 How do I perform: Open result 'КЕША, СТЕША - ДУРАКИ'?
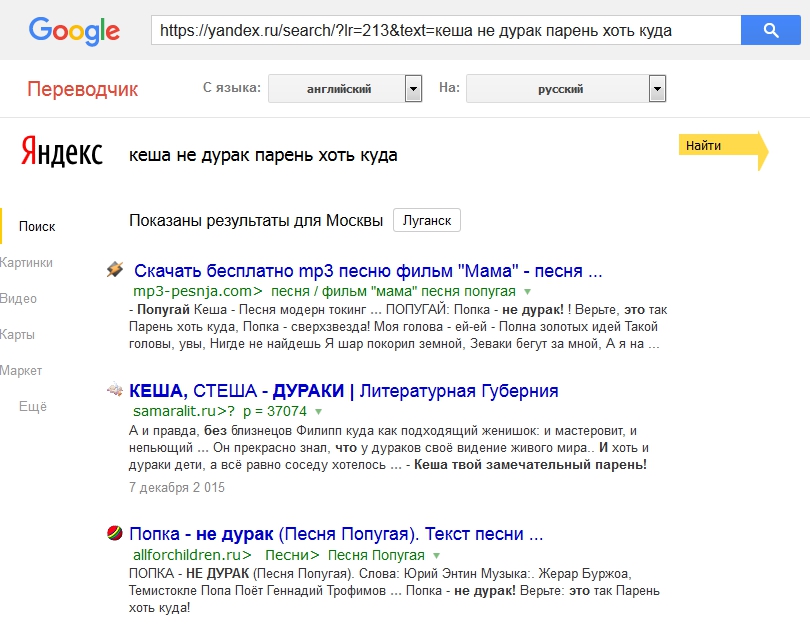click(x=344, y=391)
